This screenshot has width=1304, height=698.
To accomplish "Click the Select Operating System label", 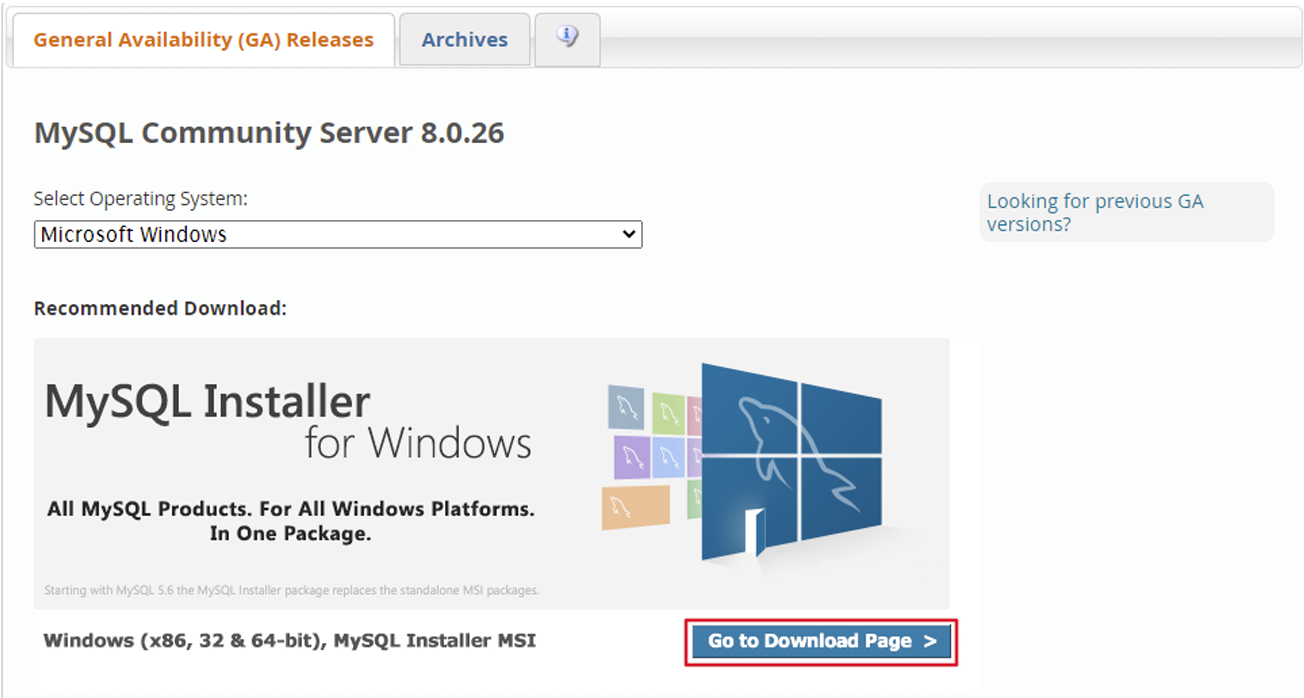I will (141, 199).
